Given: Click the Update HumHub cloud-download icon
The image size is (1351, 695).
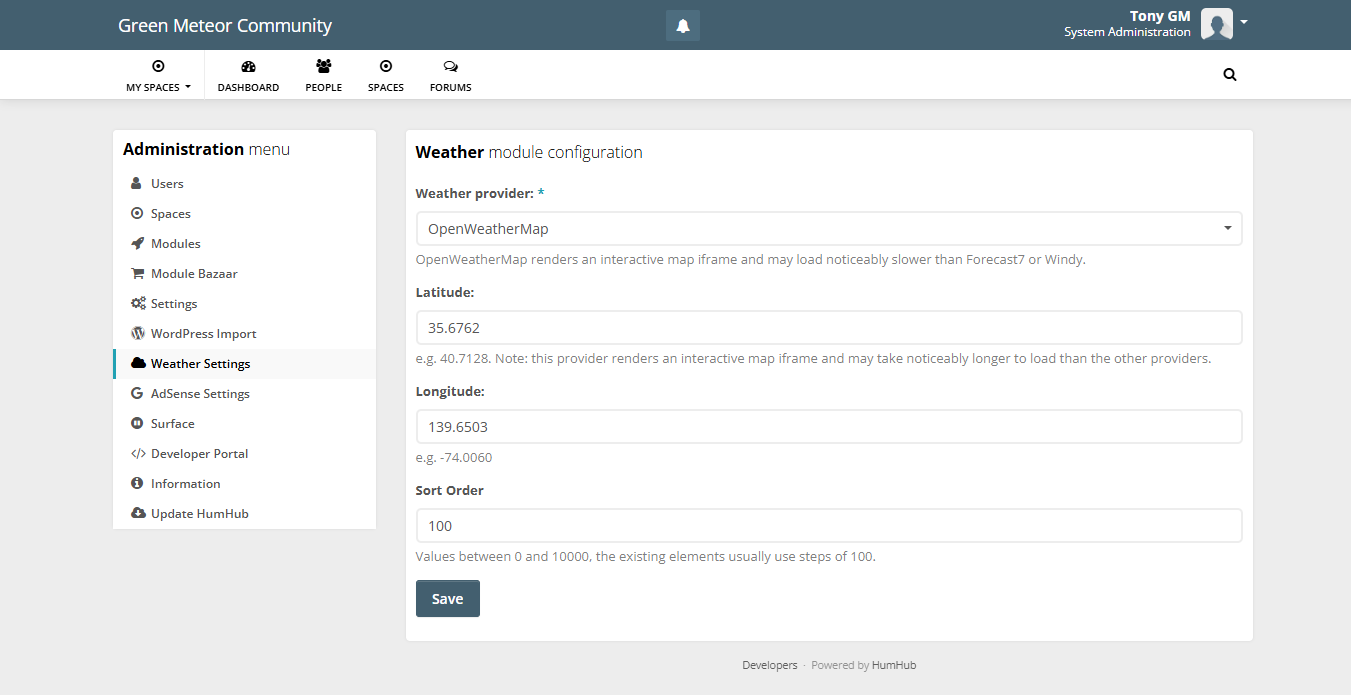Looking at the screenshot, I should 138,514.
